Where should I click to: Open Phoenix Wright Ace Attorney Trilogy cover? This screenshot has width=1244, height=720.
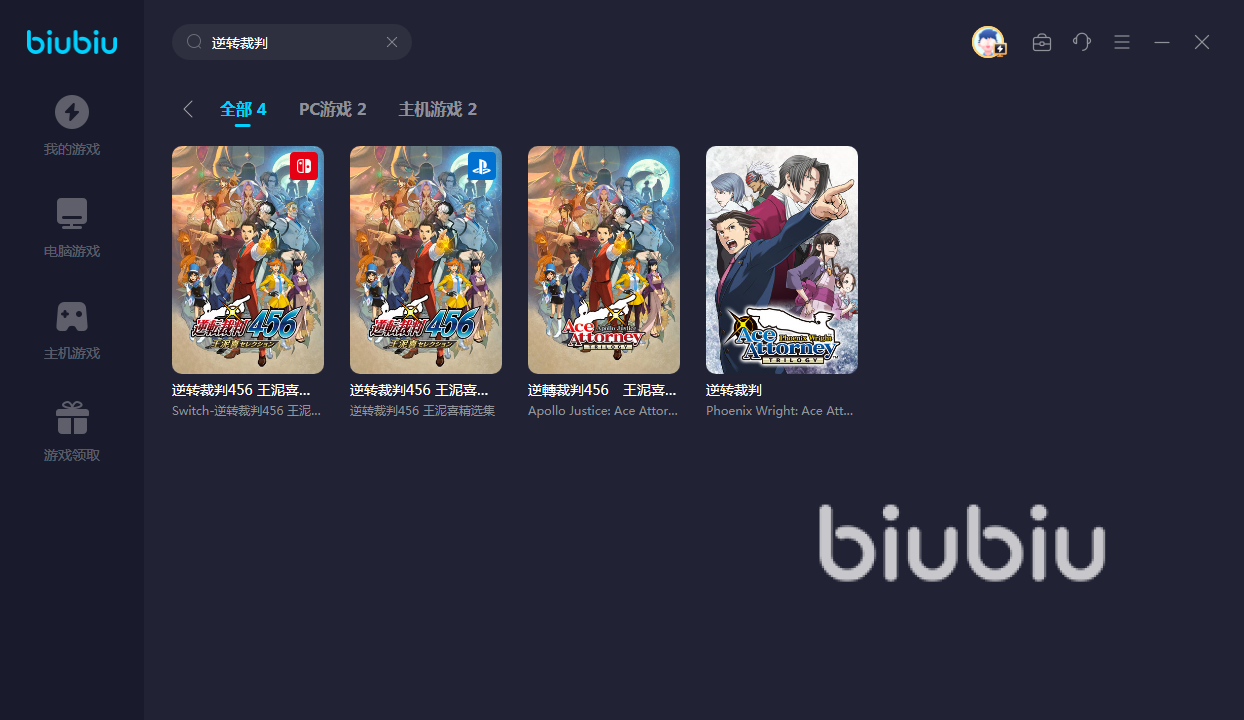point(782,260)
